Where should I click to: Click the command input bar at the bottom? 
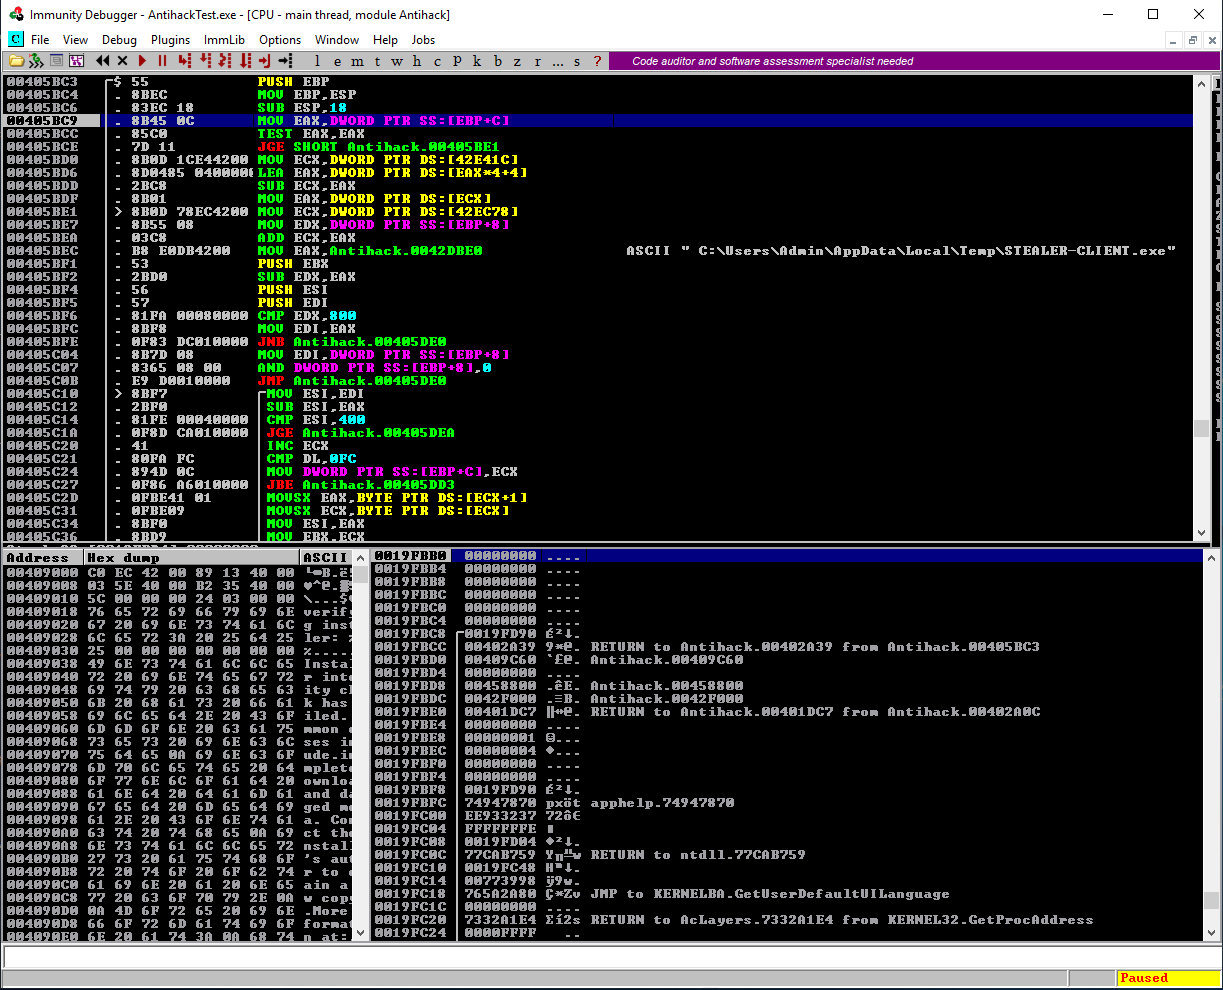(x=600, y=957)
